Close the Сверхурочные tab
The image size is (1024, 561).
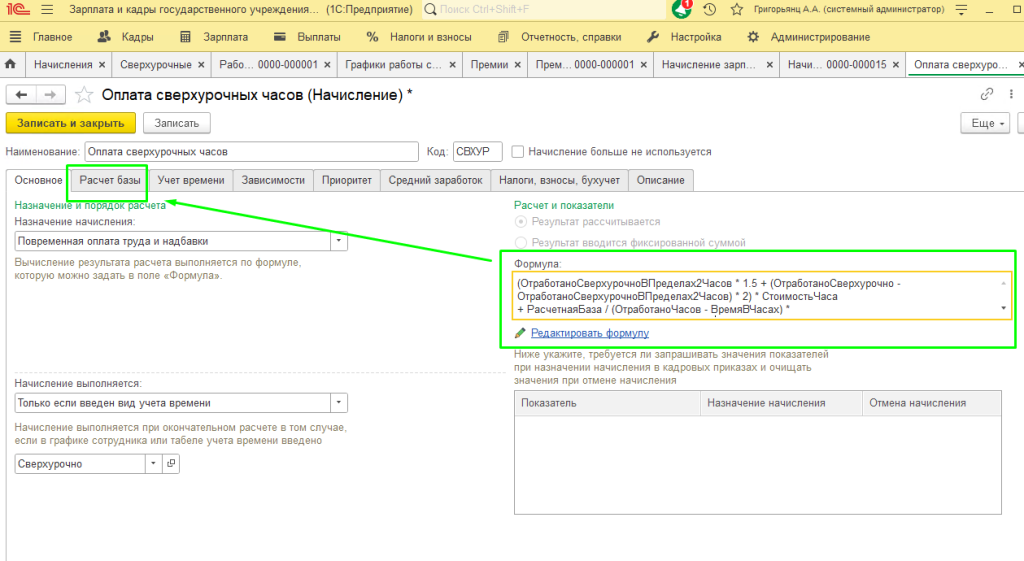201,65
